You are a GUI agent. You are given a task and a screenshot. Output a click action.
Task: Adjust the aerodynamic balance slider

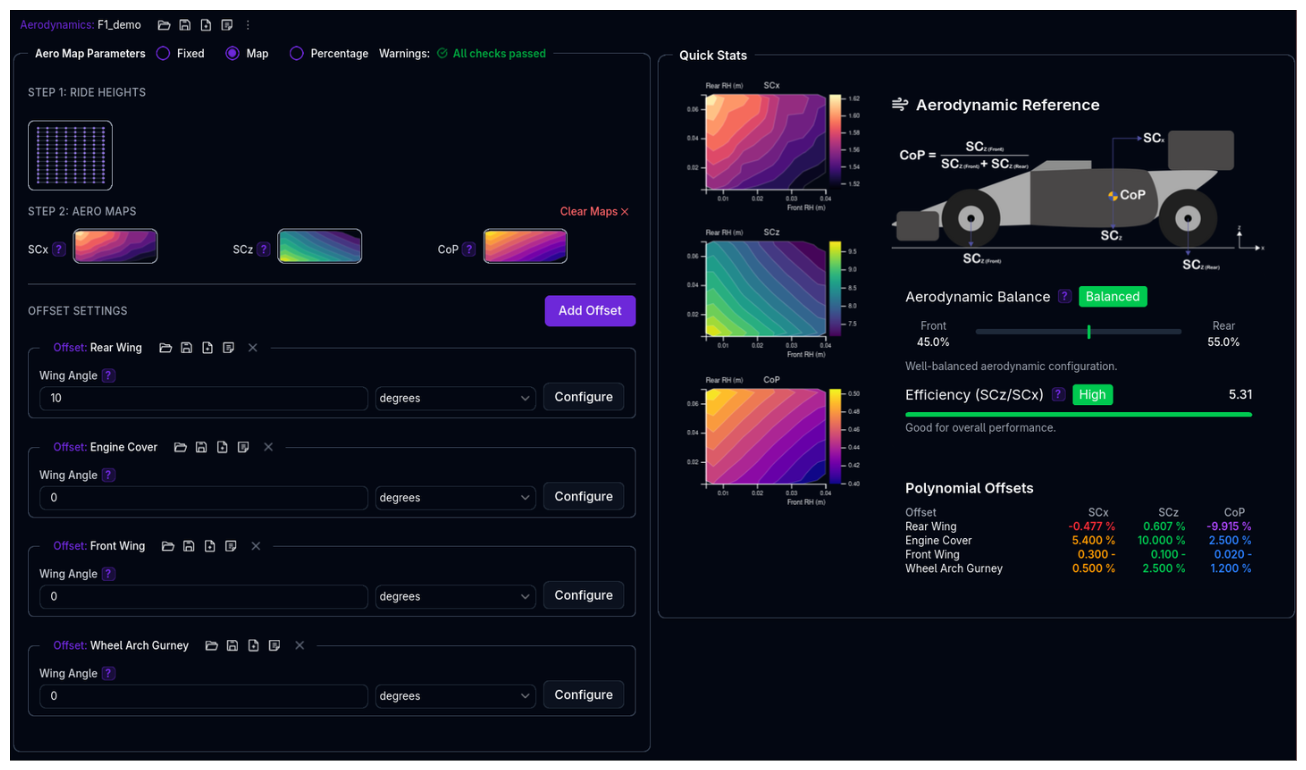1089,331
